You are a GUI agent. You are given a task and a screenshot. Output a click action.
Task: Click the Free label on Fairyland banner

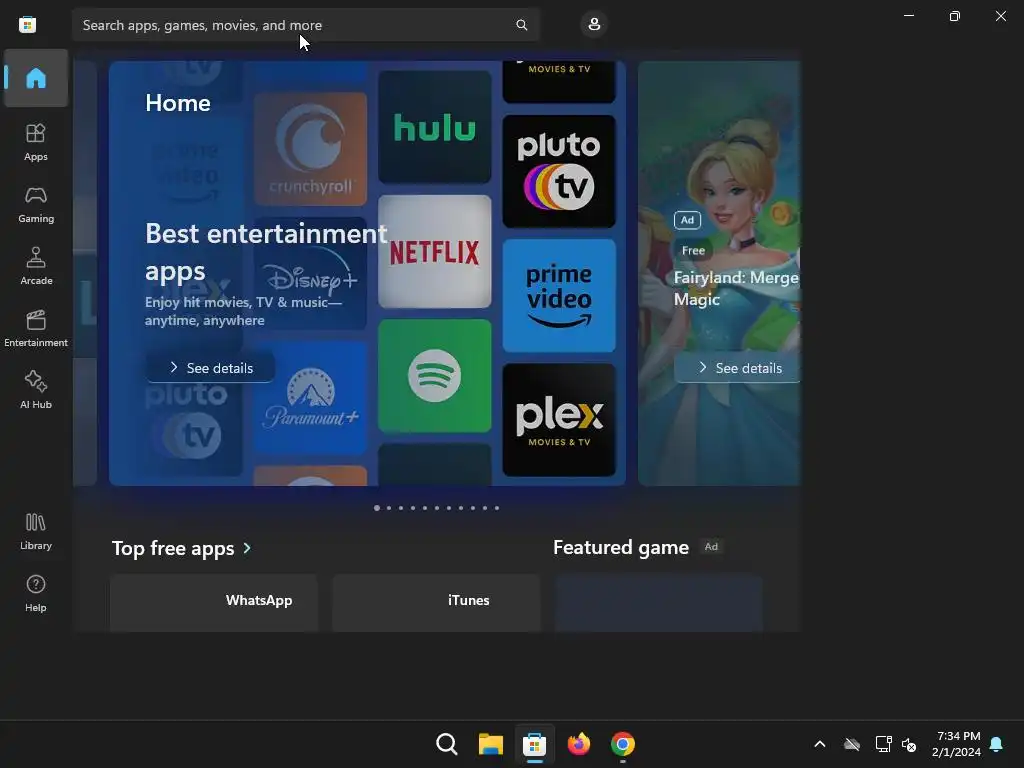coord(694,250)
